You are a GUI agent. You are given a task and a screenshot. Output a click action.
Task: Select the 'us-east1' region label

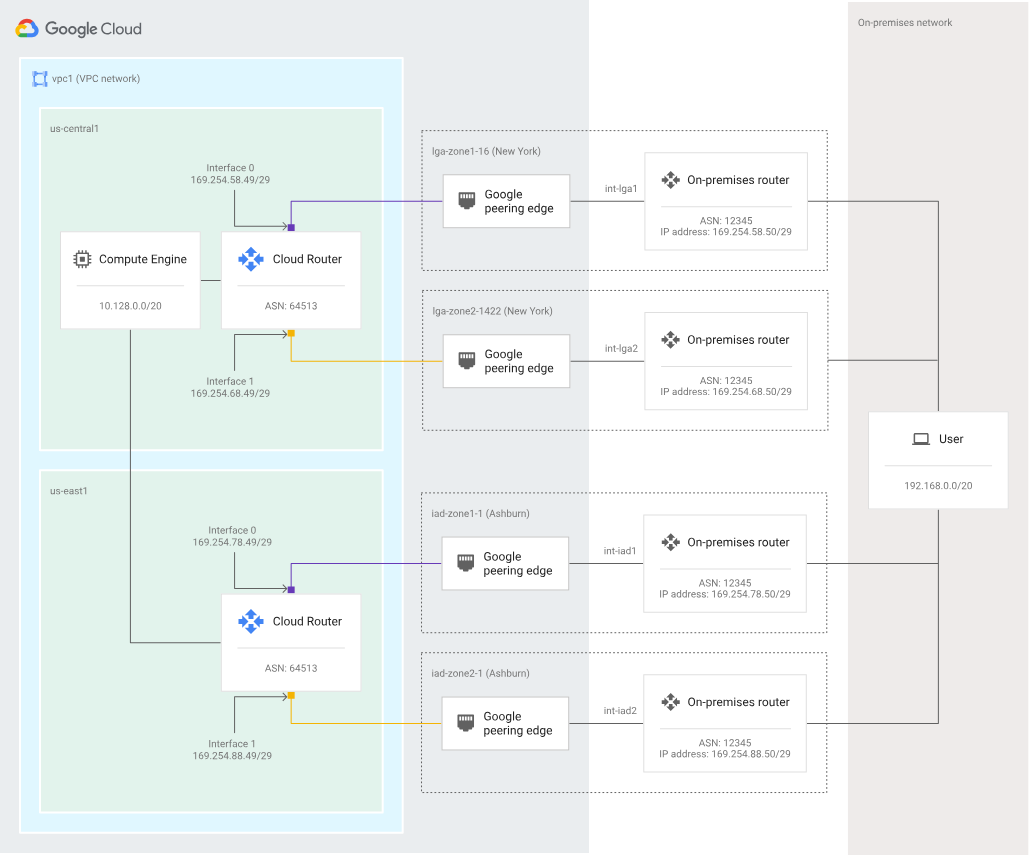tap(68, 491)
